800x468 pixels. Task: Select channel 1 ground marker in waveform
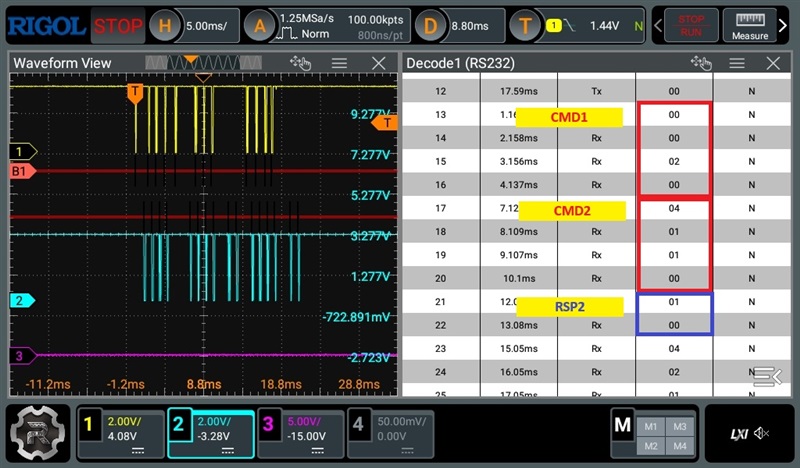point(23,152)
